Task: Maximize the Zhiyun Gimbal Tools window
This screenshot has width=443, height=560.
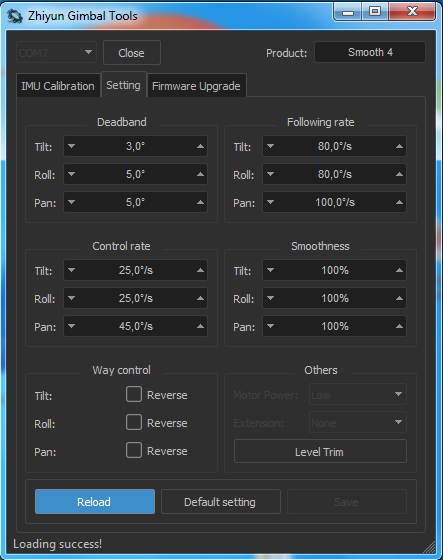Action: (375, 12)
